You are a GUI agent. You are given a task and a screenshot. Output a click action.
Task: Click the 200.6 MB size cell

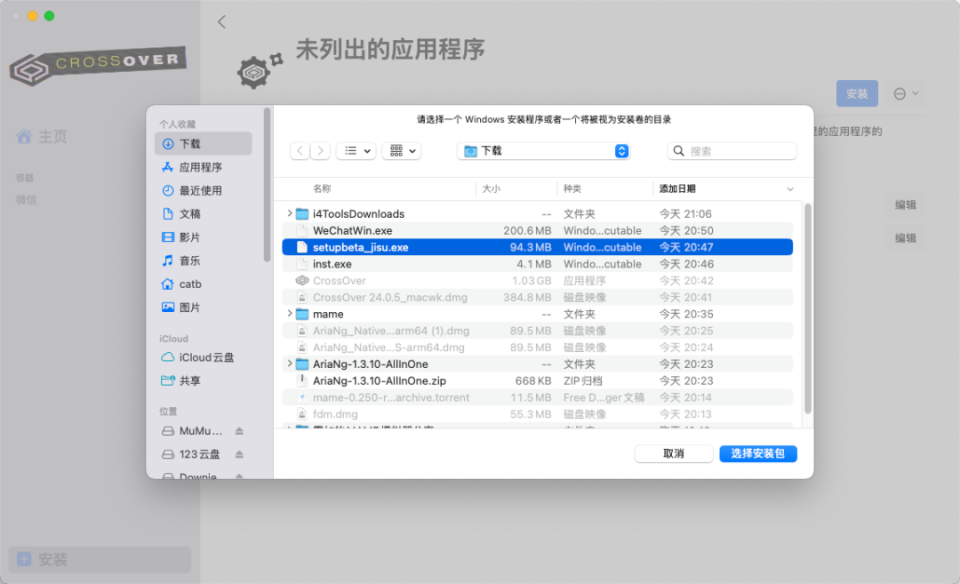527,231
